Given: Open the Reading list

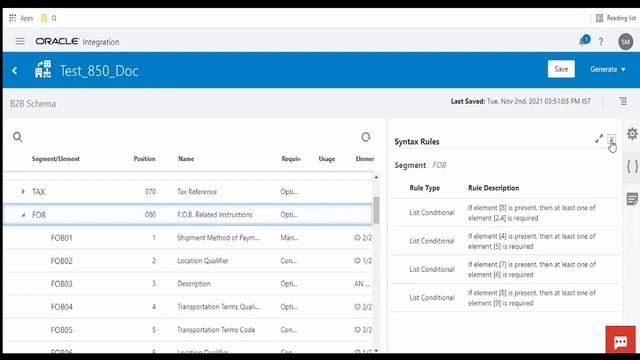Looking at the screenshot, I should pos(616,18).
